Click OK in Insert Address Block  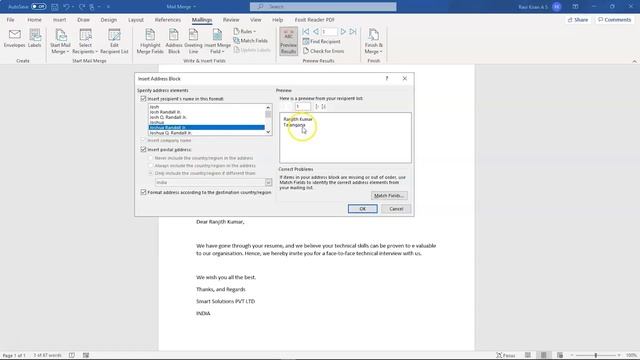(x=362, y=209)
